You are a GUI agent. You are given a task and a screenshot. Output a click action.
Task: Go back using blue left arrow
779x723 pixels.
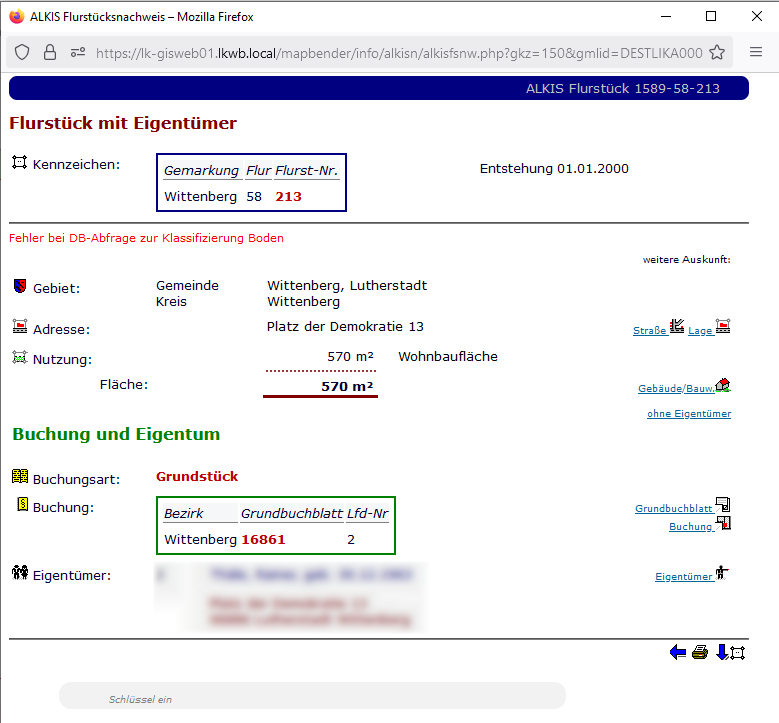[x=678, y=653]
